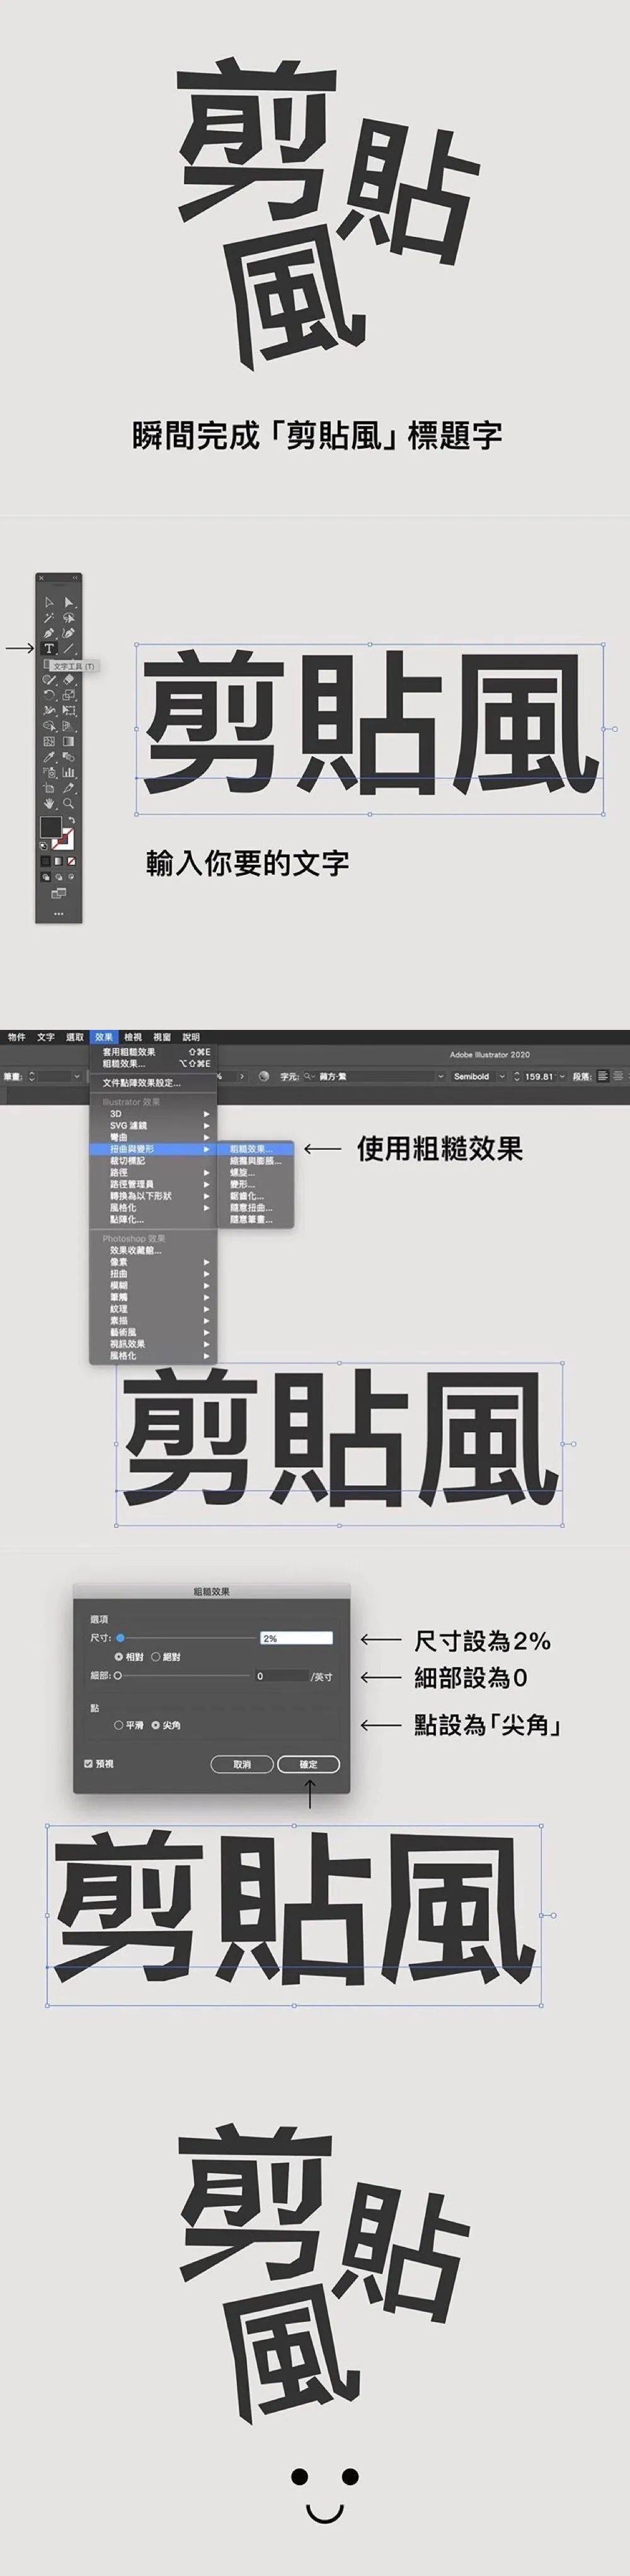Click the Rotate tool icon
The height and width of the screenshot is (2576, 630).
click(x=49, y=695)
